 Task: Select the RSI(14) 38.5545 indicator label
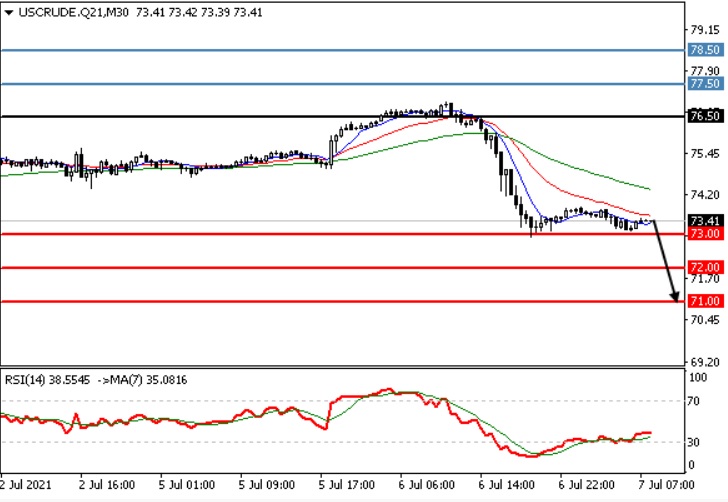tap(47, 380)
